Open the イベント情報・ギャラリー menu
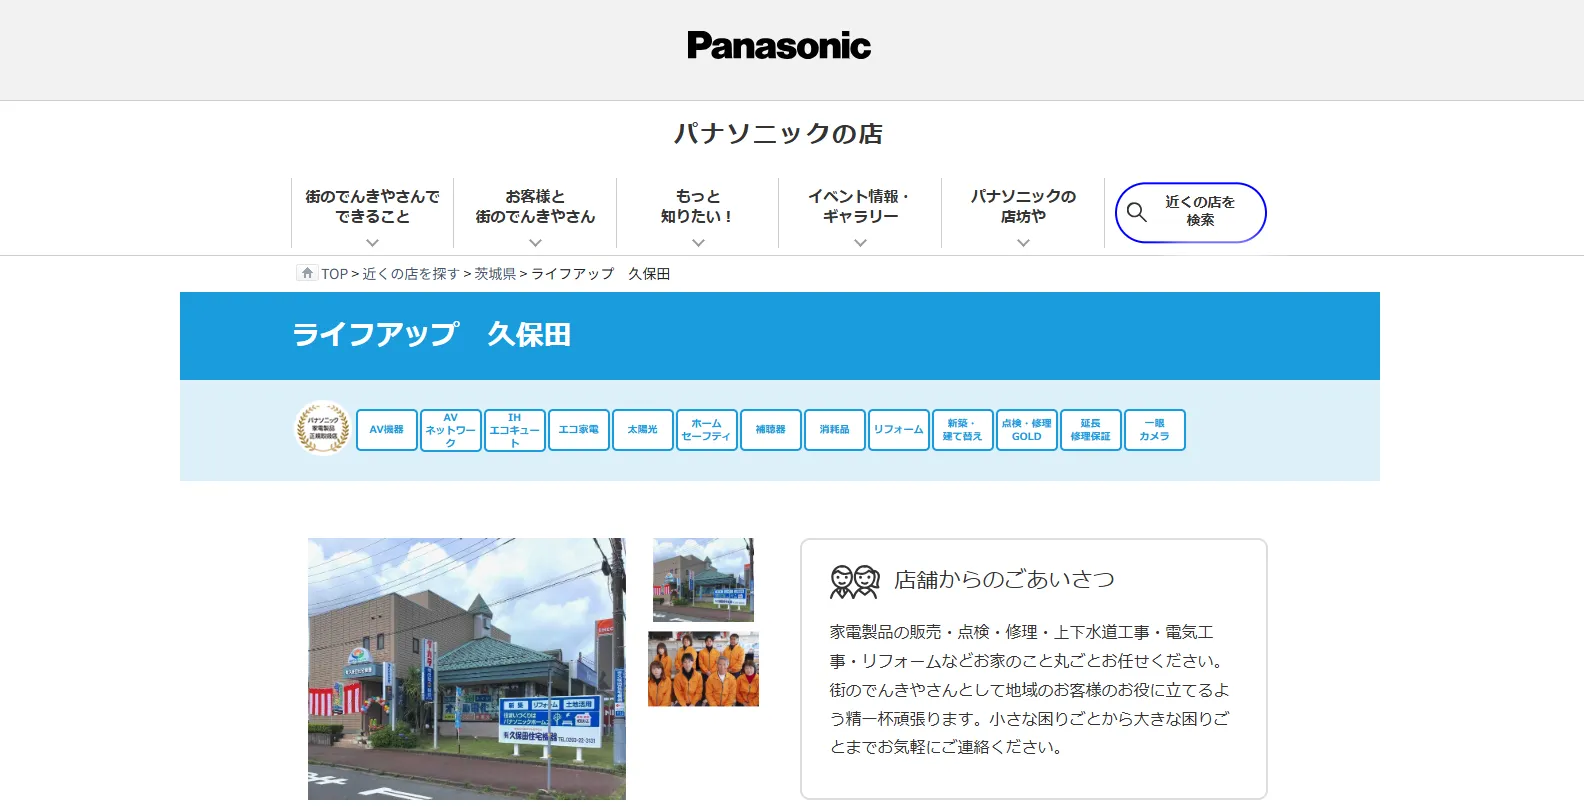 [x=860, y=212]
